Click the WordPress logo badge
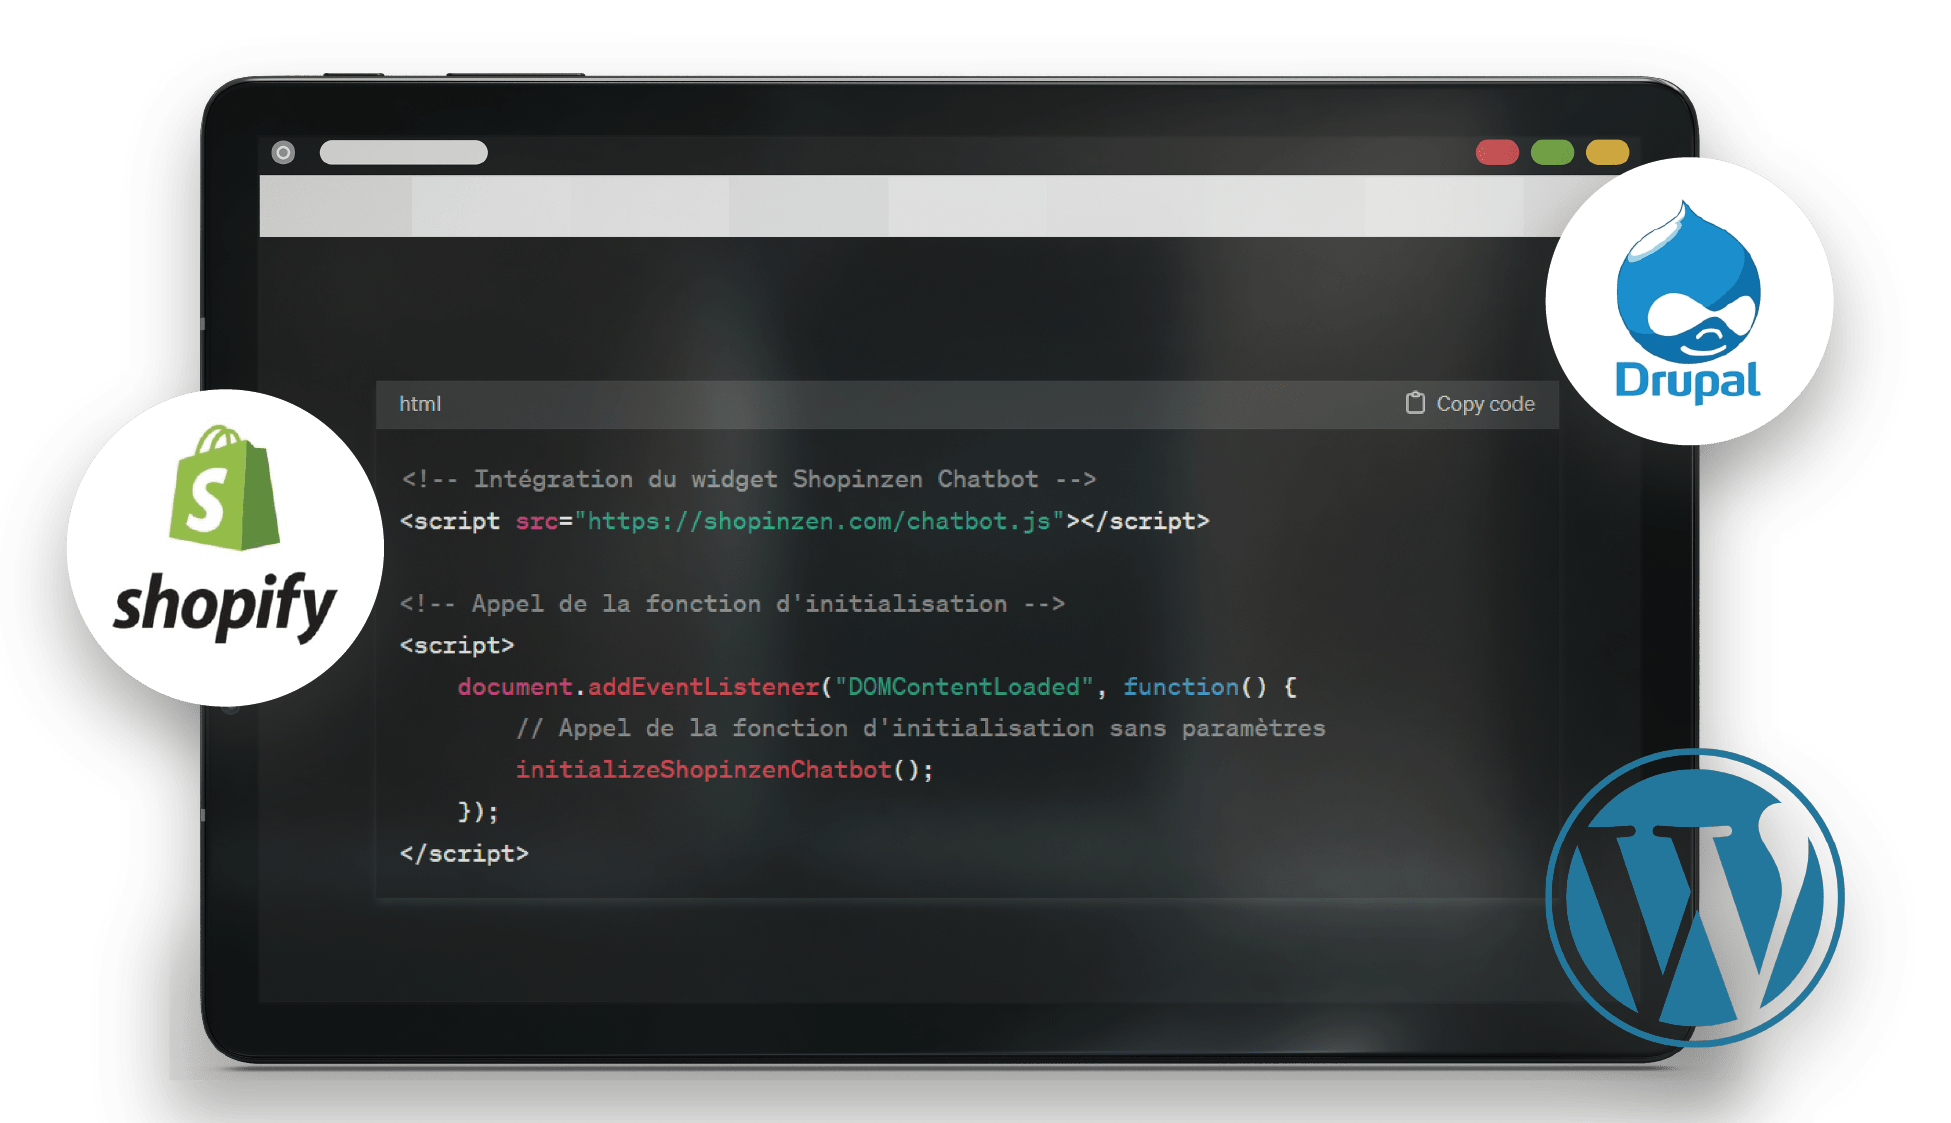This screenshot has height=1123, width=1951. click(1695, 897)
